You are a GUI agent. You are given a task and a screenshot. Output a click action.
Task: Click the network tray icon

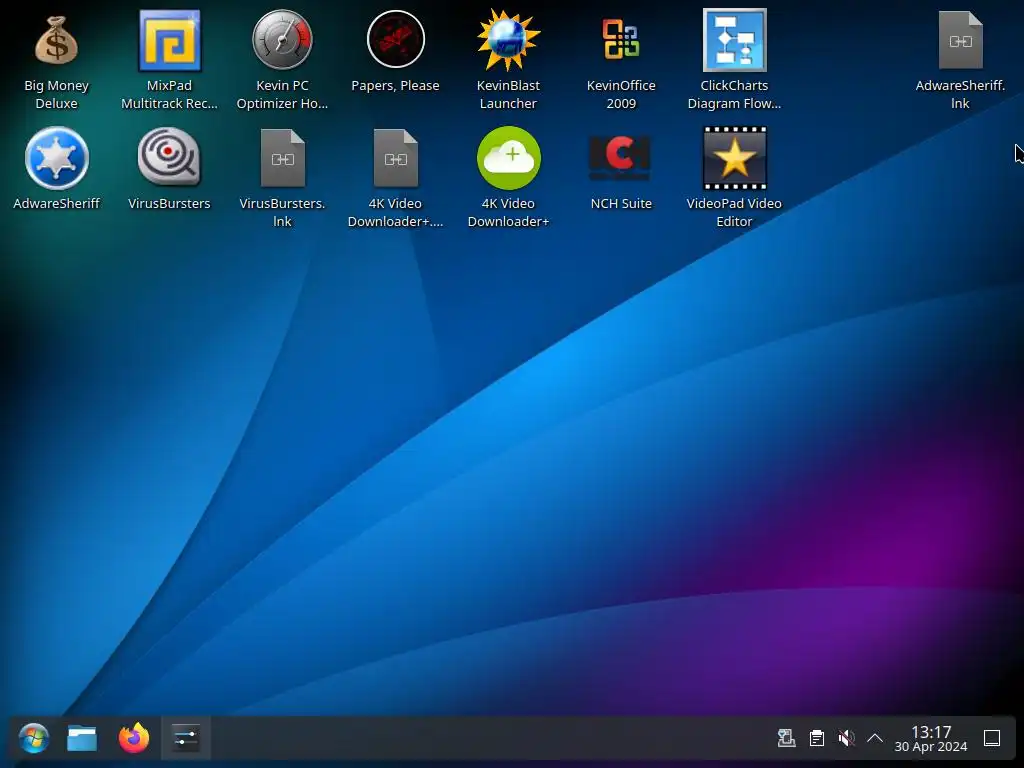click(786, 739)
